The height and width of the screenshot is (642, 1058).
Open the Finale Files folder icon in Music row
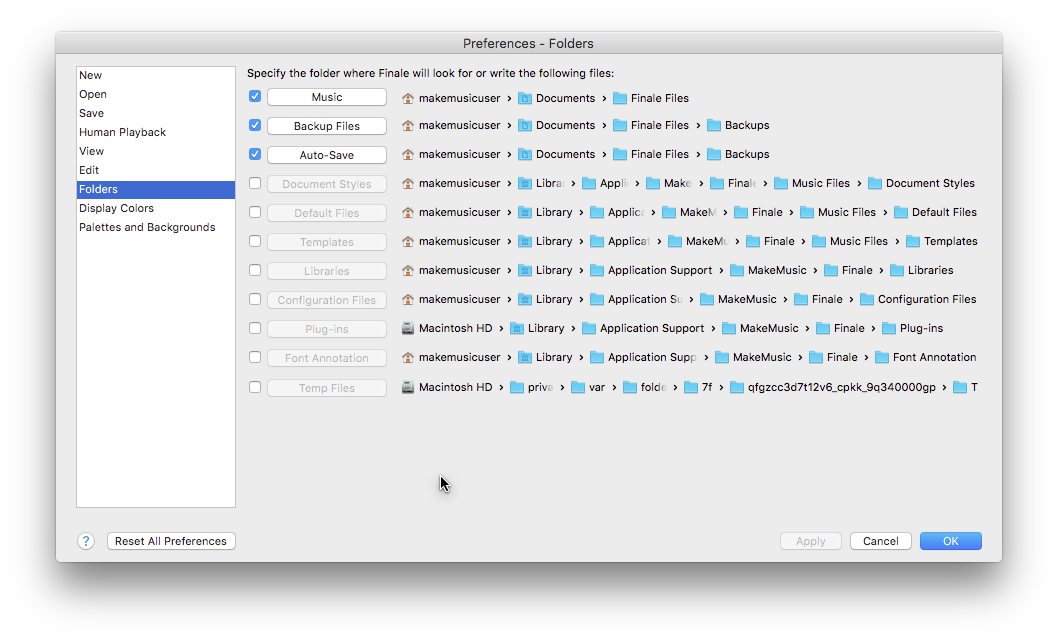[620, 97]
